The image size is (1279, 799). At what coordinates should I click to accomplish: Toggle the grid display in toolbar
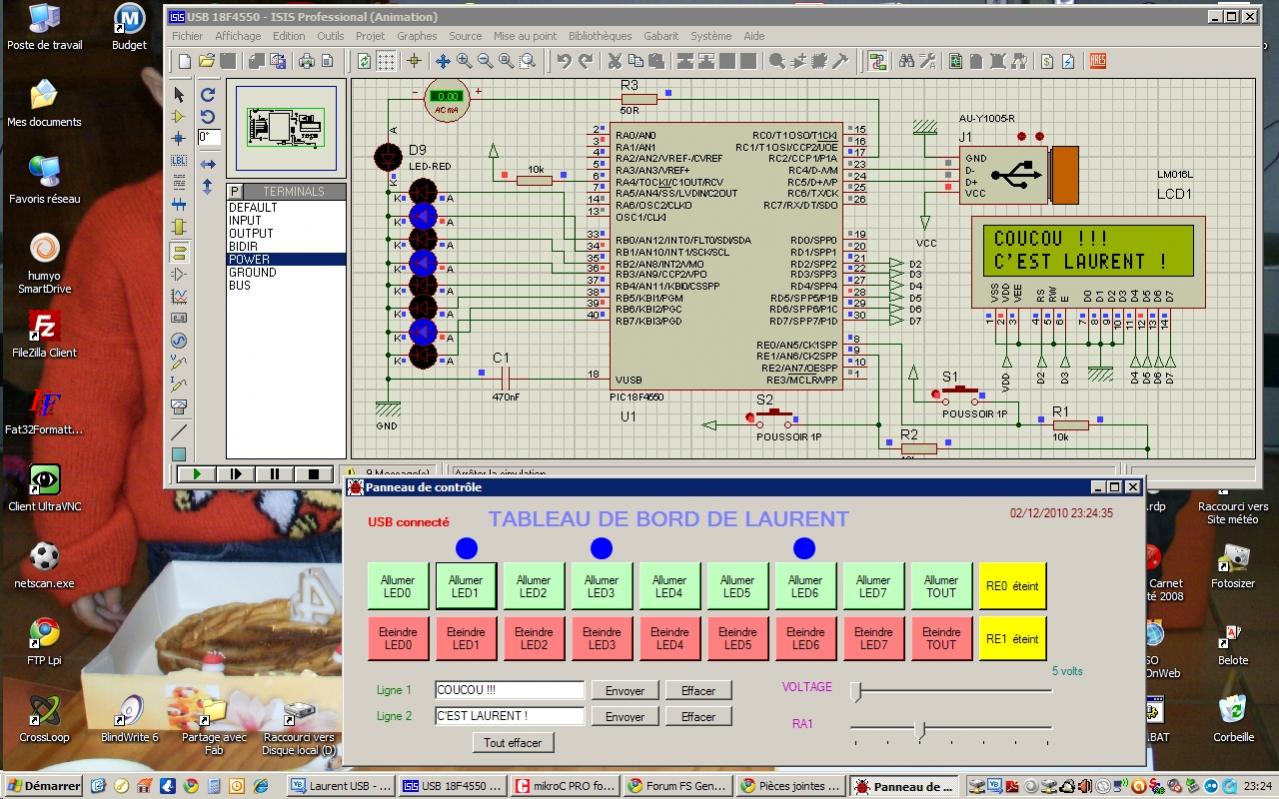(387, 61)
